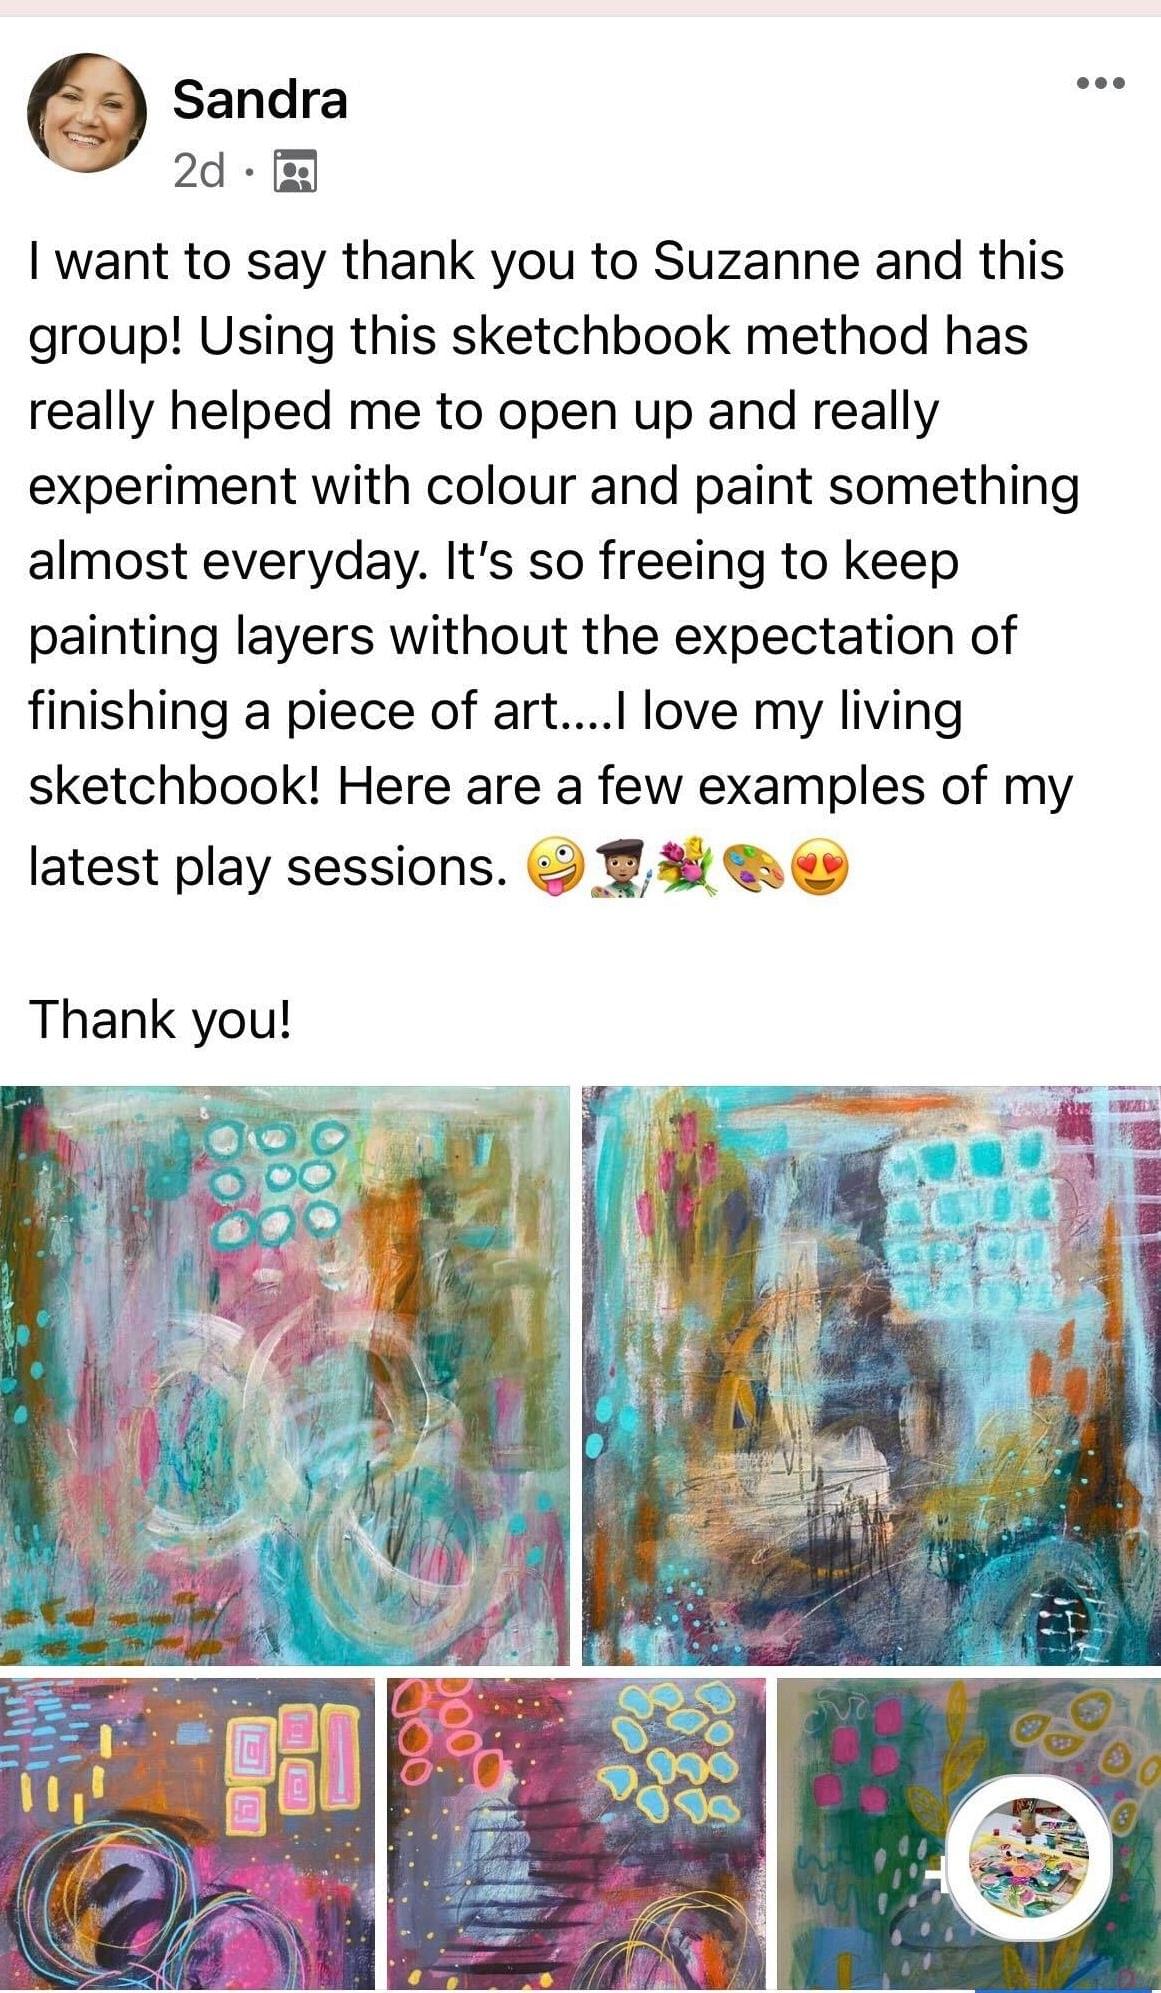Viewport: 1161px width, 1993px height.
Task: Open Sandra's profile via her name
Action: (x=260, y=100)
